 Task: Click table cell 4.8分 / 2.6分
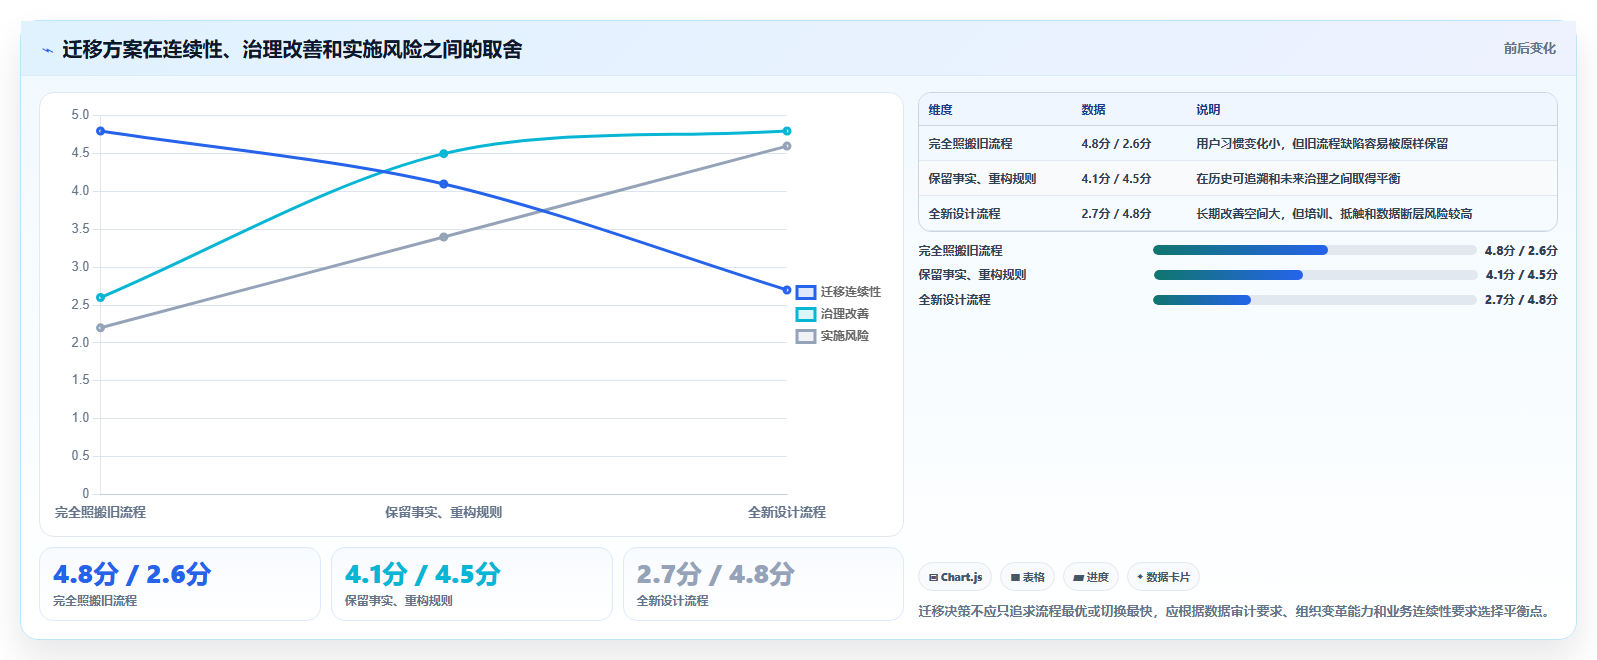(x=1116, y=144)
